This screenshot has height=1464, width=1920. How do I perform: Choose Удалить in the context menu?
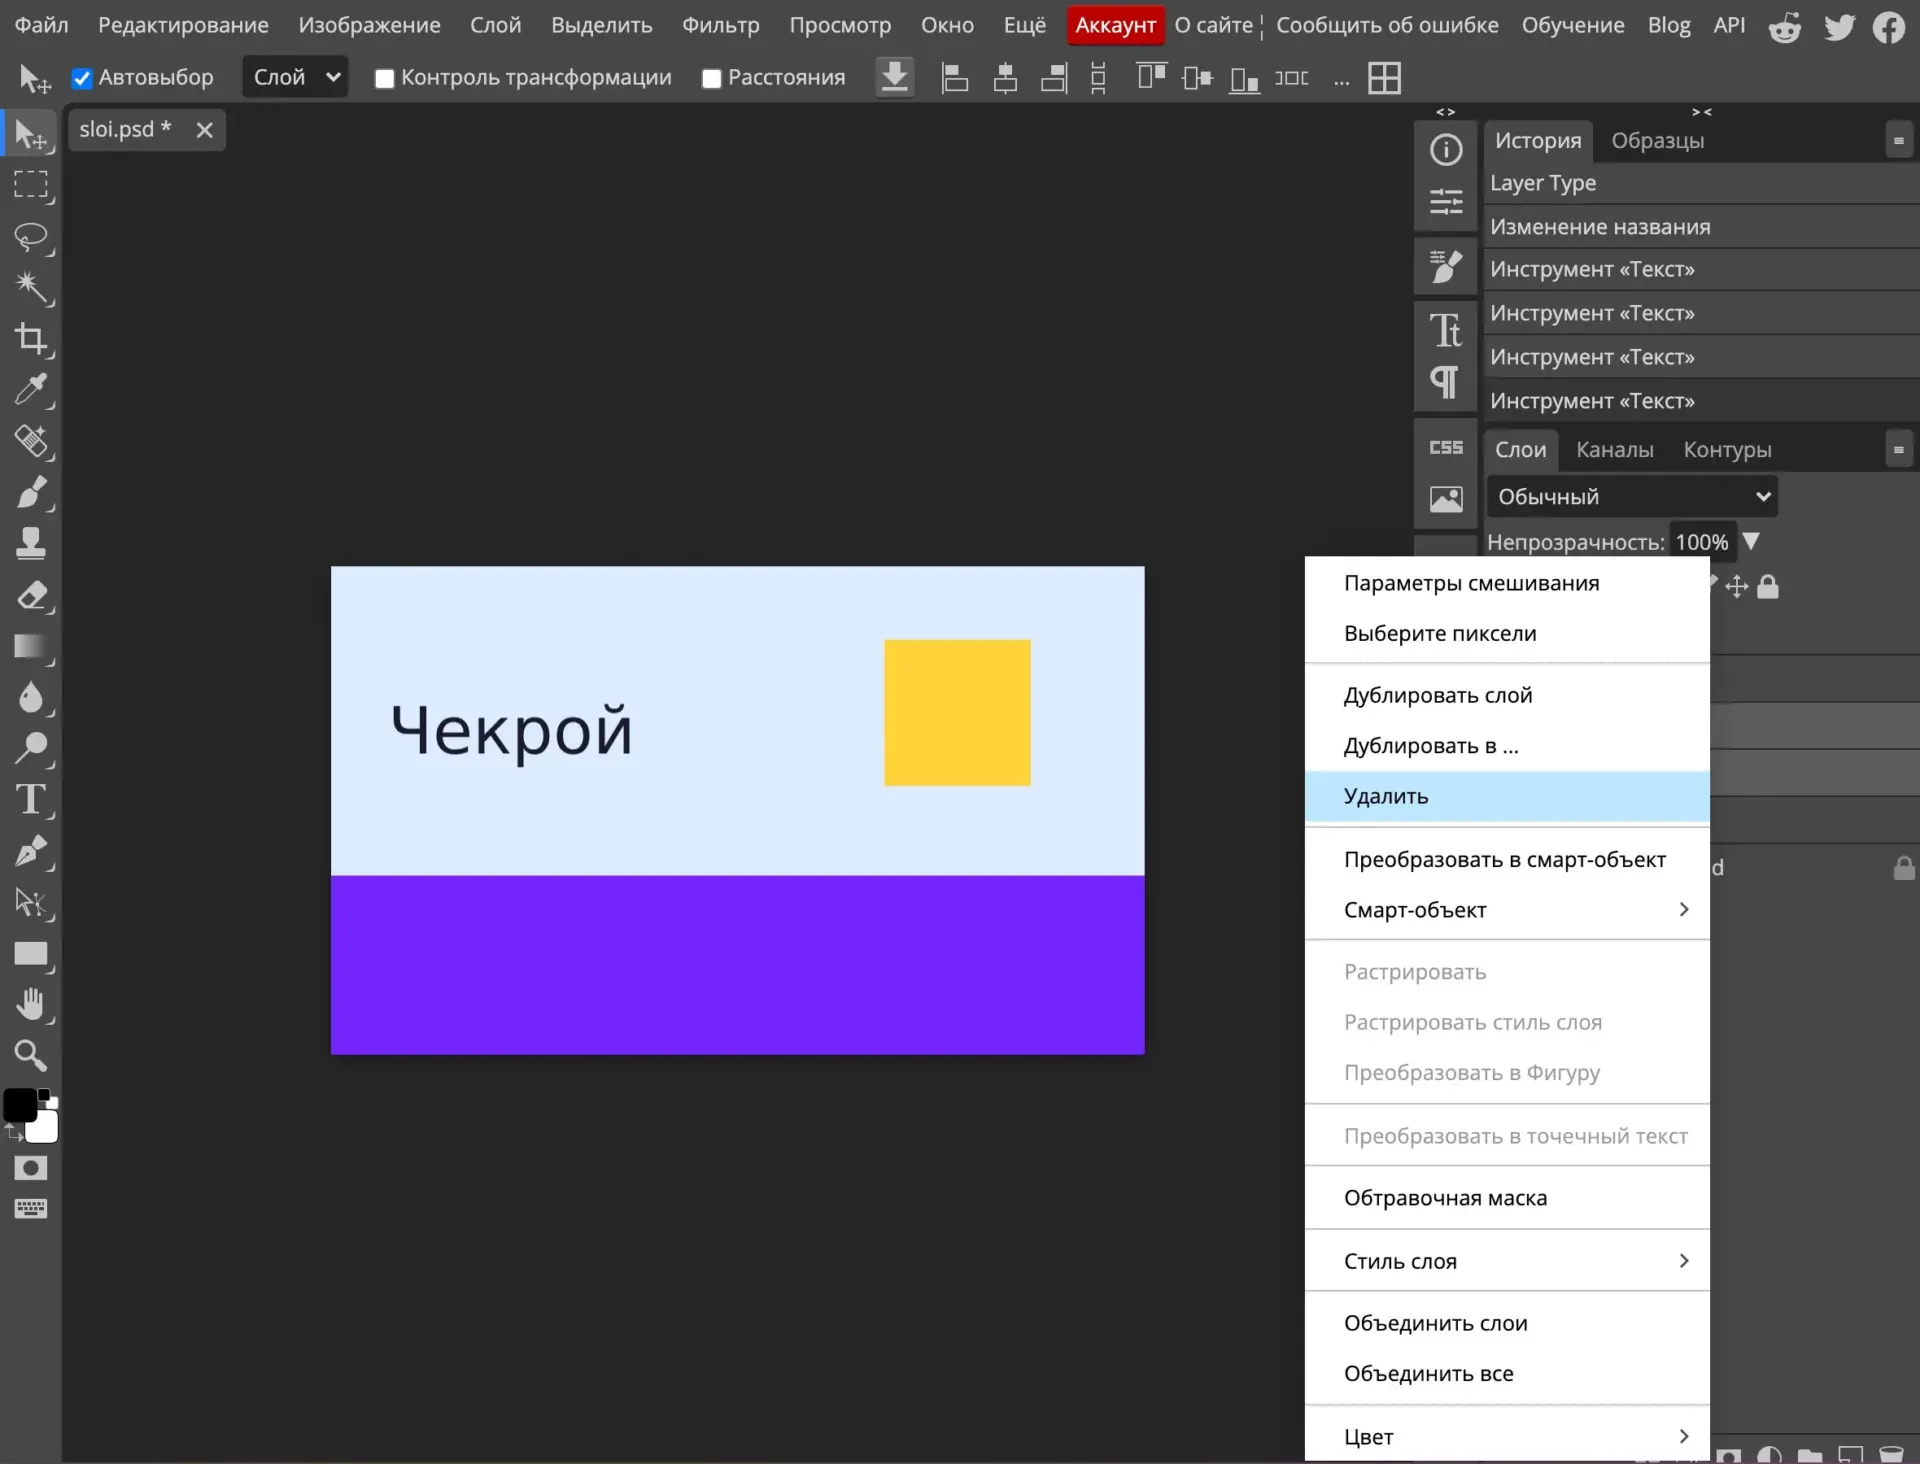[x=1507, y=796]
